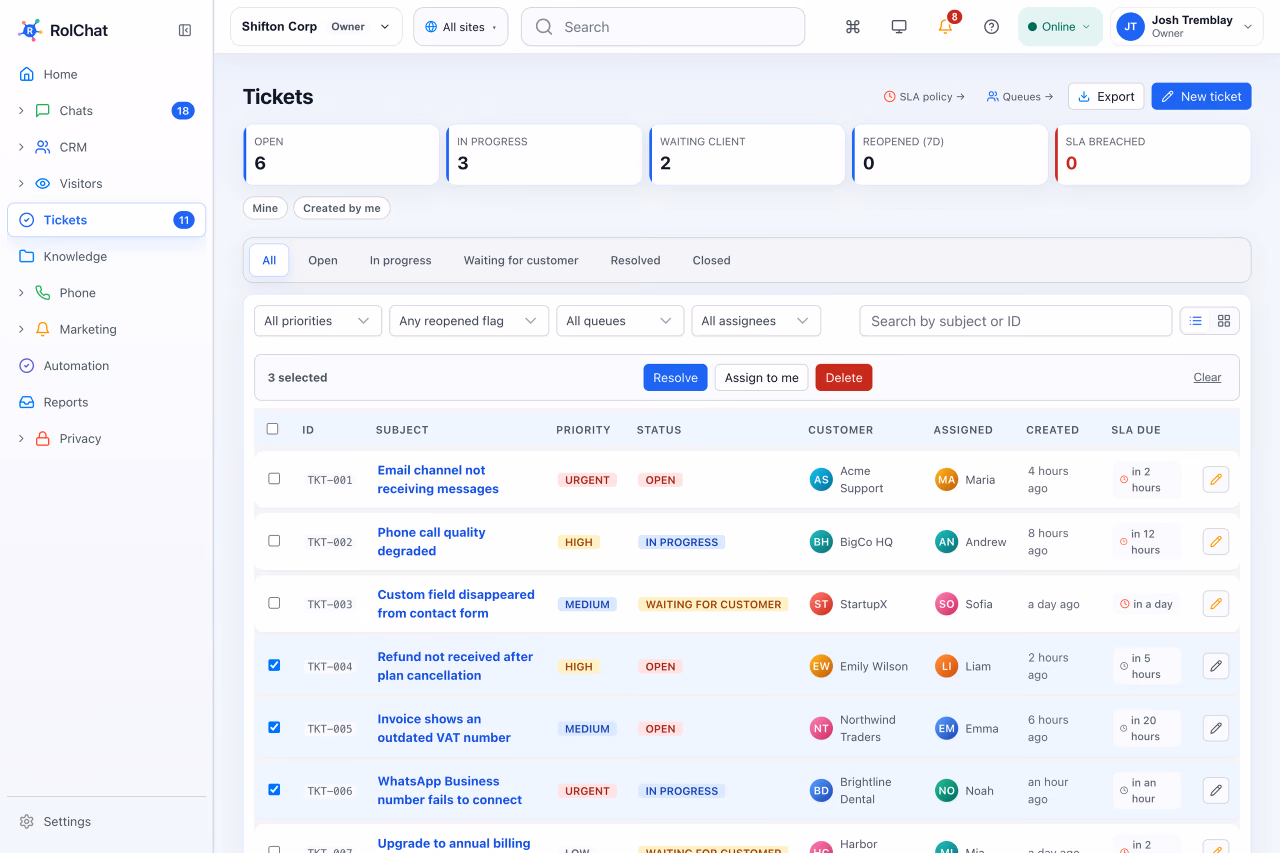
Task: Edit ticket TKT-003 pencil icon
Action: pos(1216,604)
